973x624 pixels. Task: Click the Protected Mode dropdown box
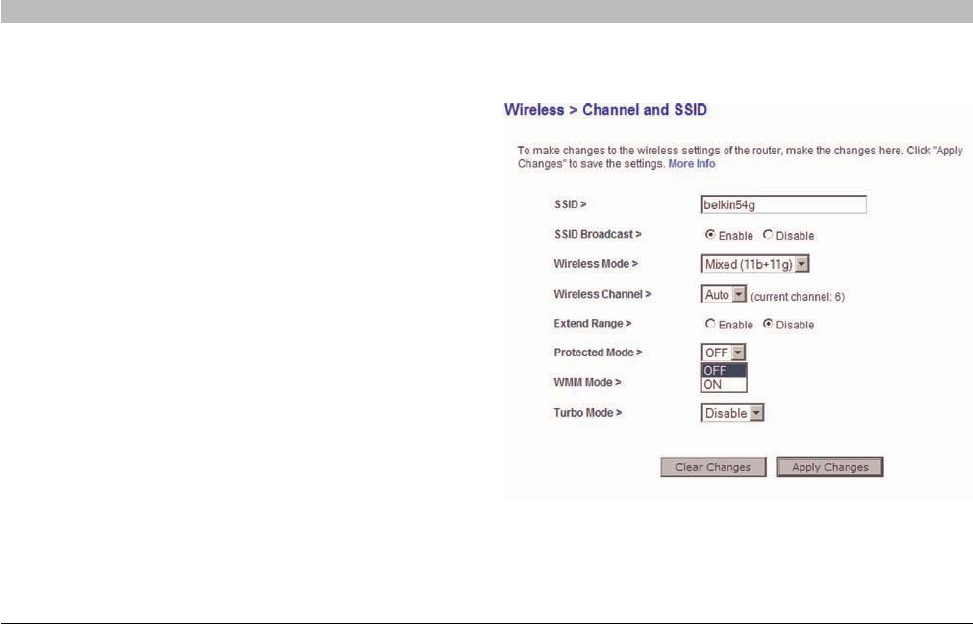pos(724,352)
